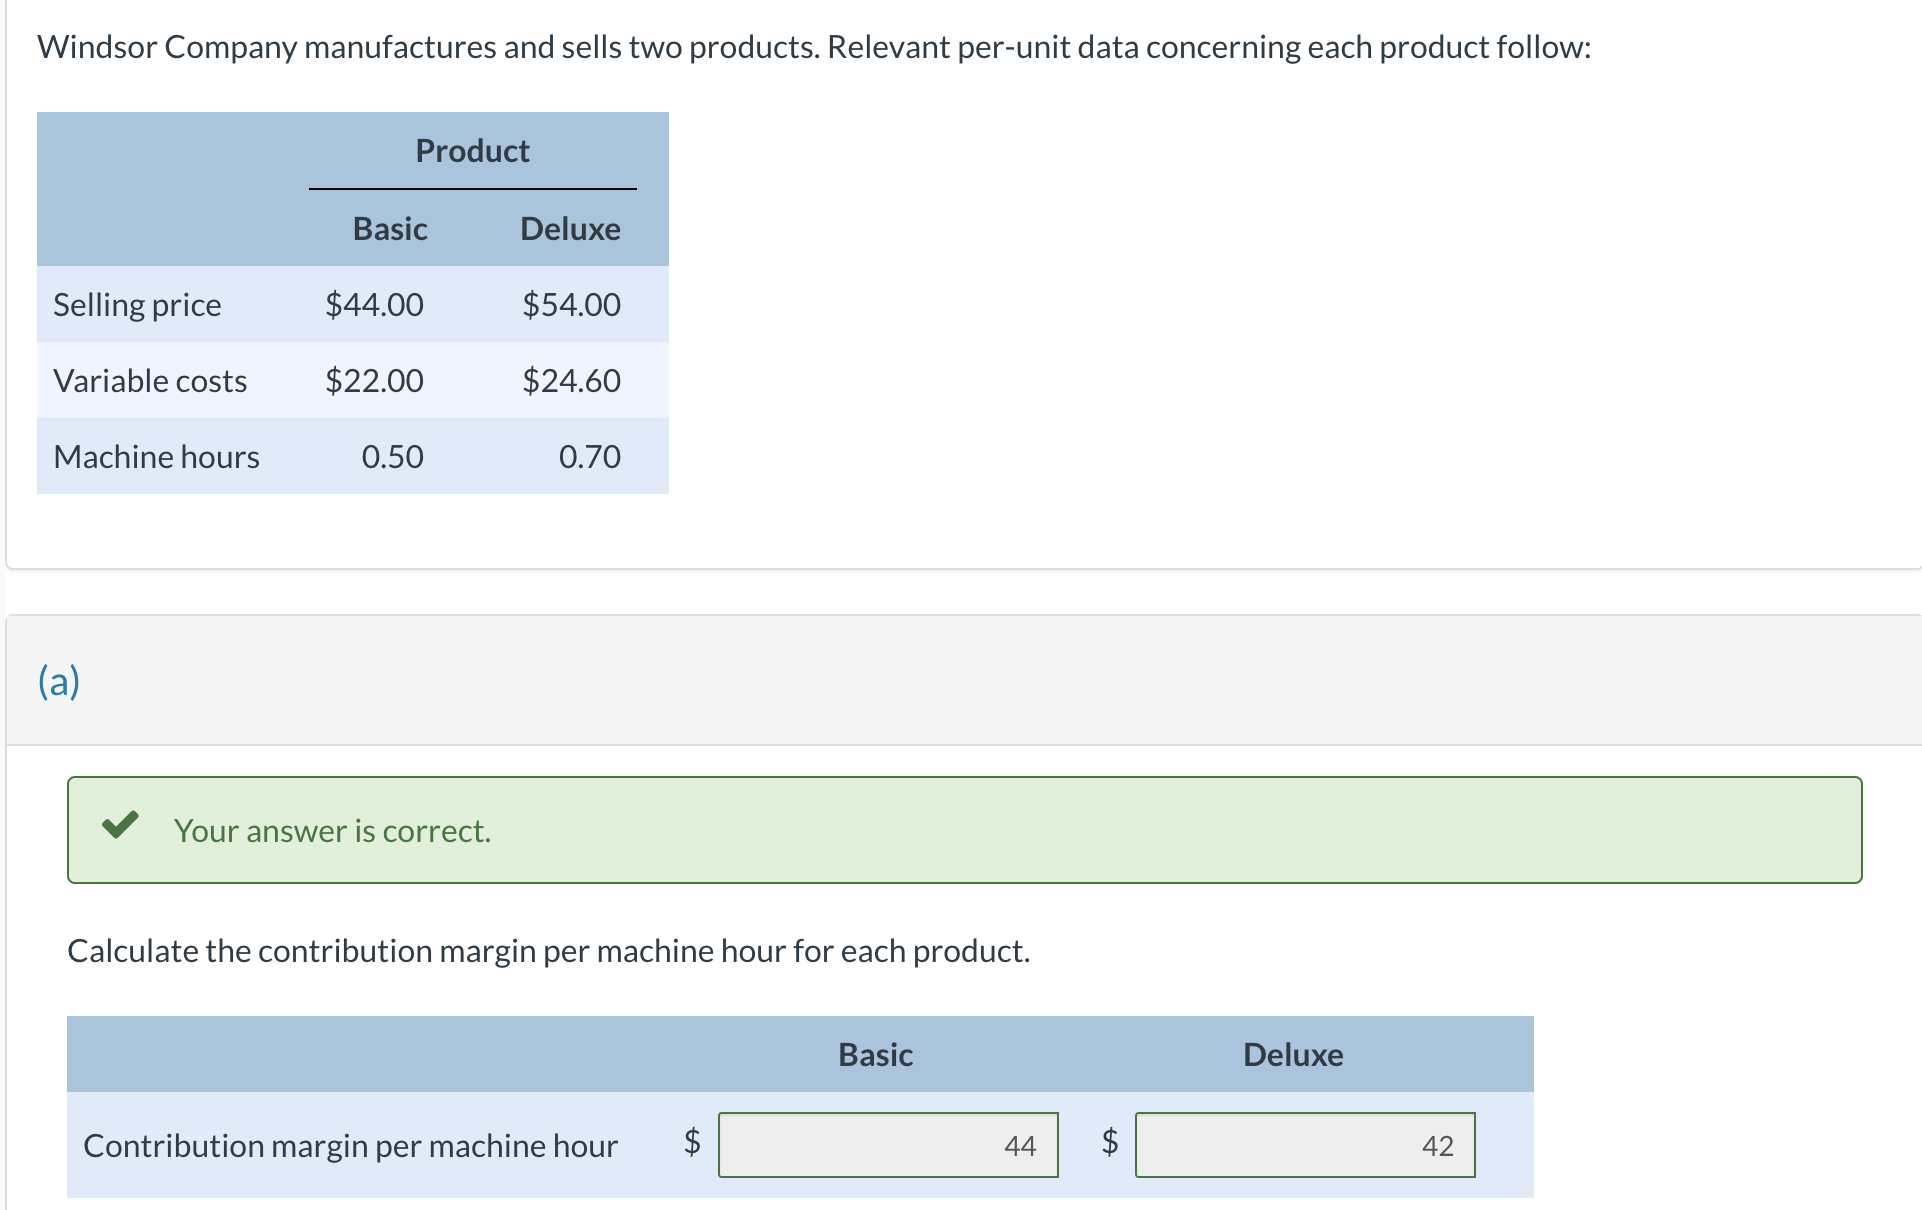
Task: Click the Deluxe machine hours 0.70
Action: tap(589, 456)
